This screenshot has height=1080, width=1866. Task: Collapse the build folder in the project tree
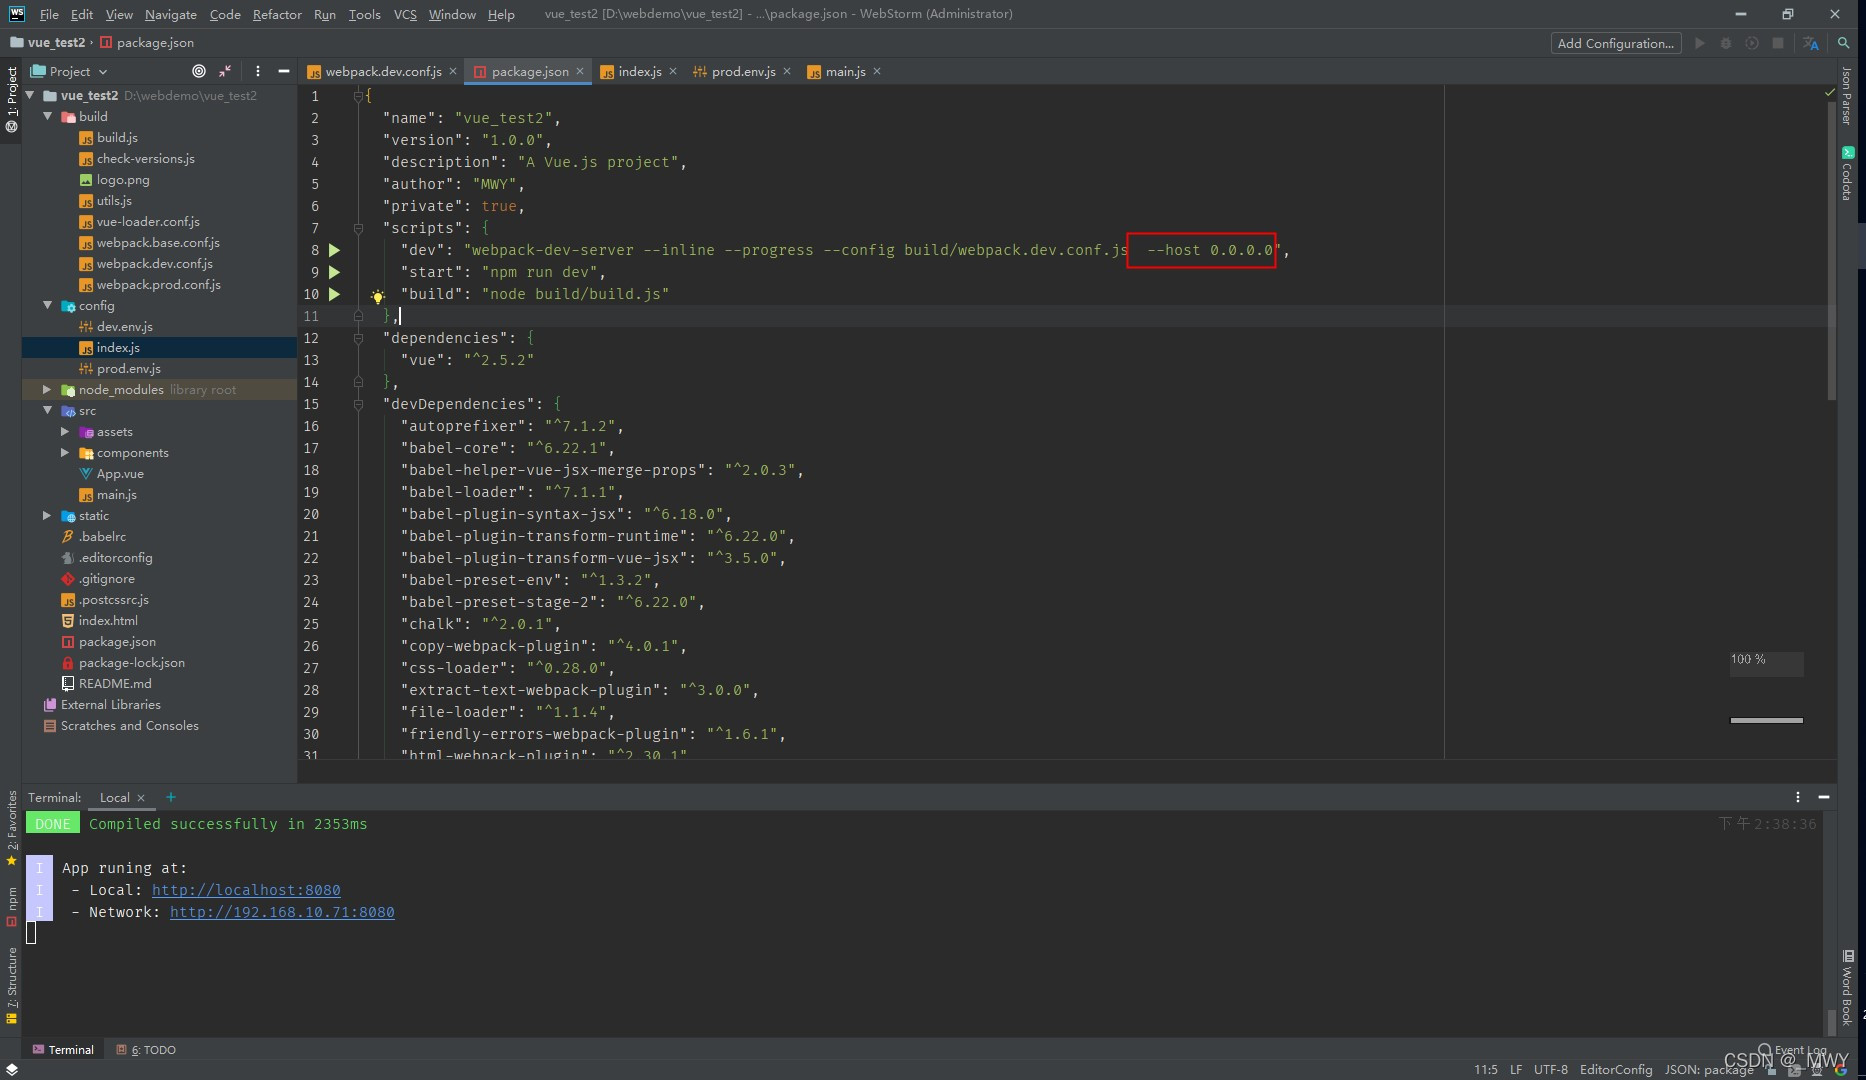tap(48, 116)
